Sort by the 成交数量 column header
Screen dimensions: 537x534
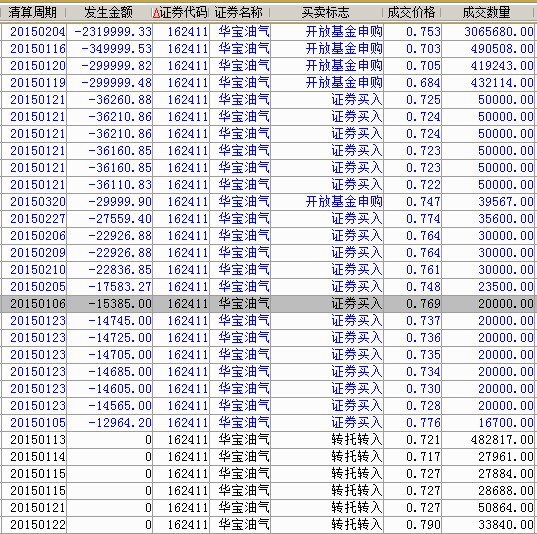pyautogui.click(x=486, y=13)
